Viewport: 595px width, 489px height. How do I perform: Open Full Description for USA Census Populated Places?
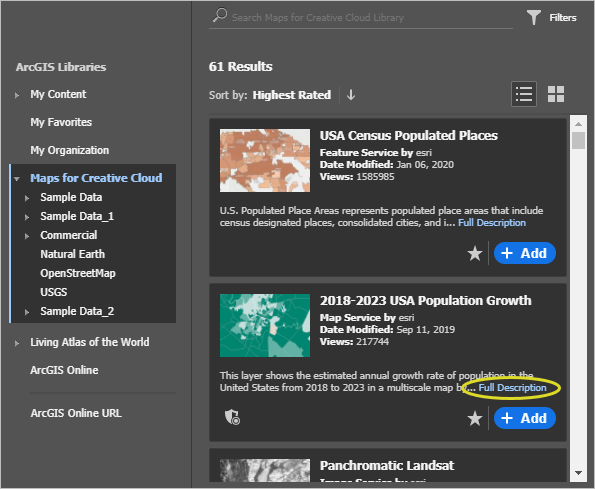492,223
